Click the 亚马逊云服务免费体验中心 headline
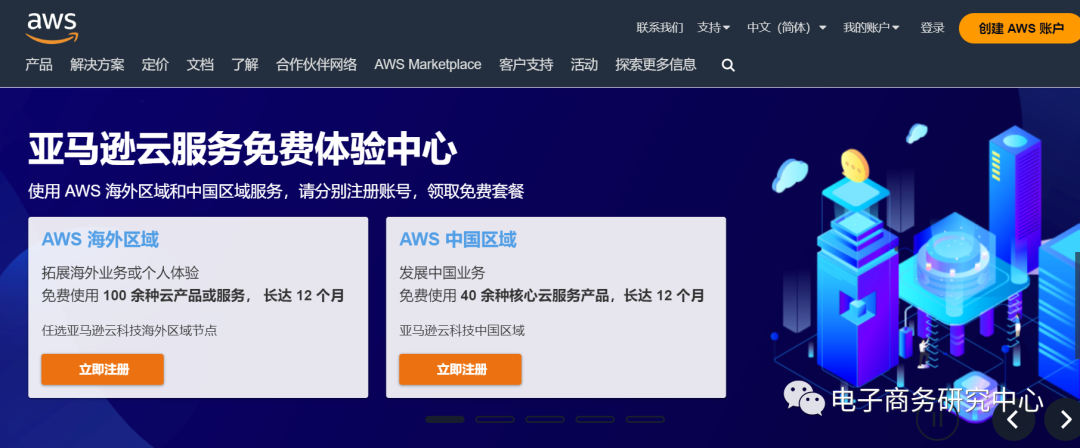Viewport: 1080px width, 448px height. (242, 149)
